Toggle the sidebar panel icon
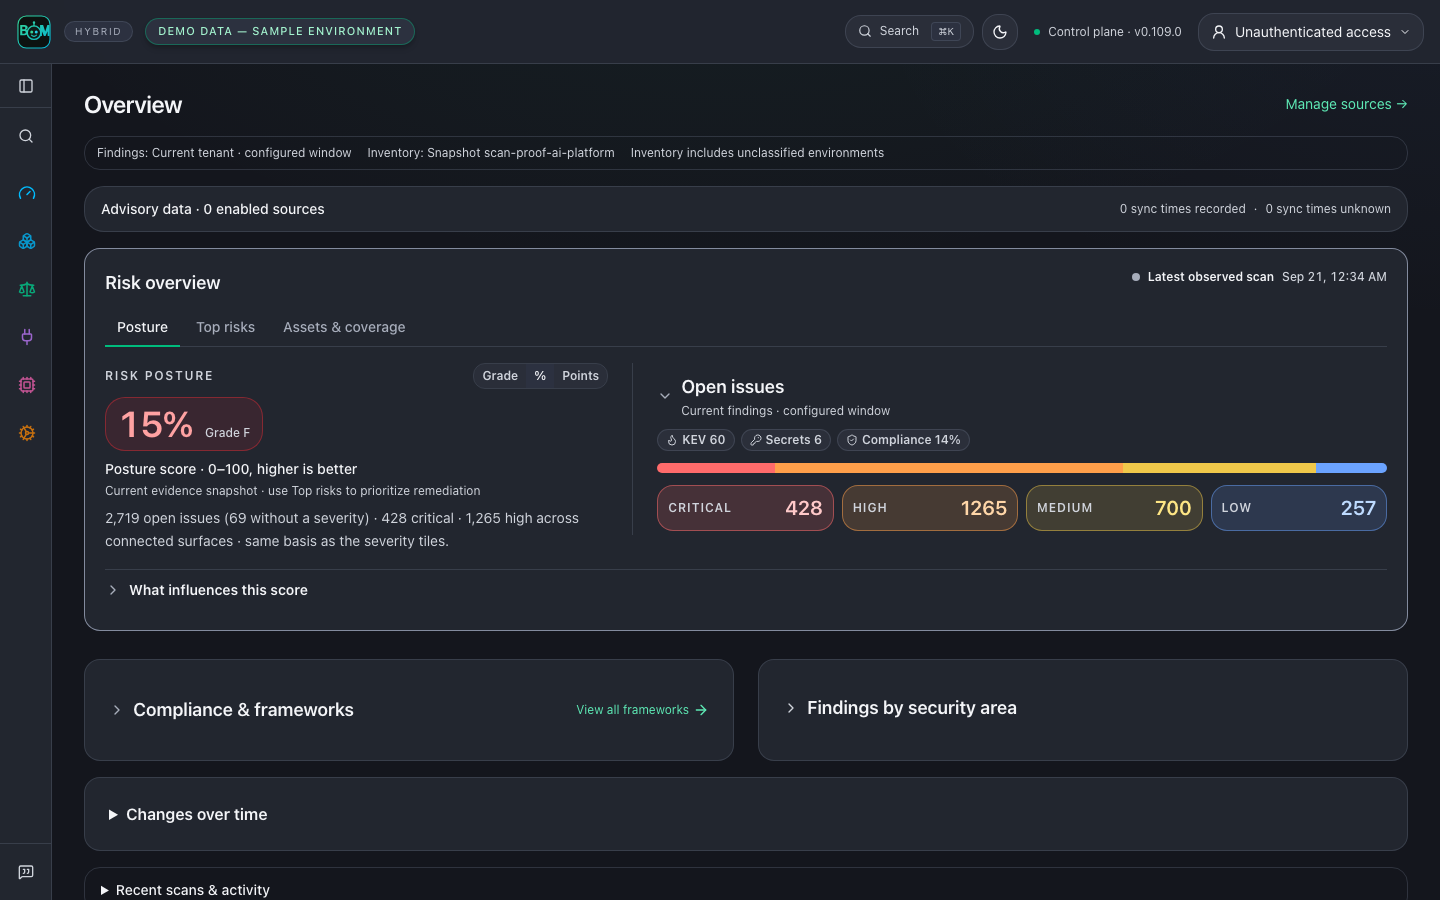 click(26, 86)
